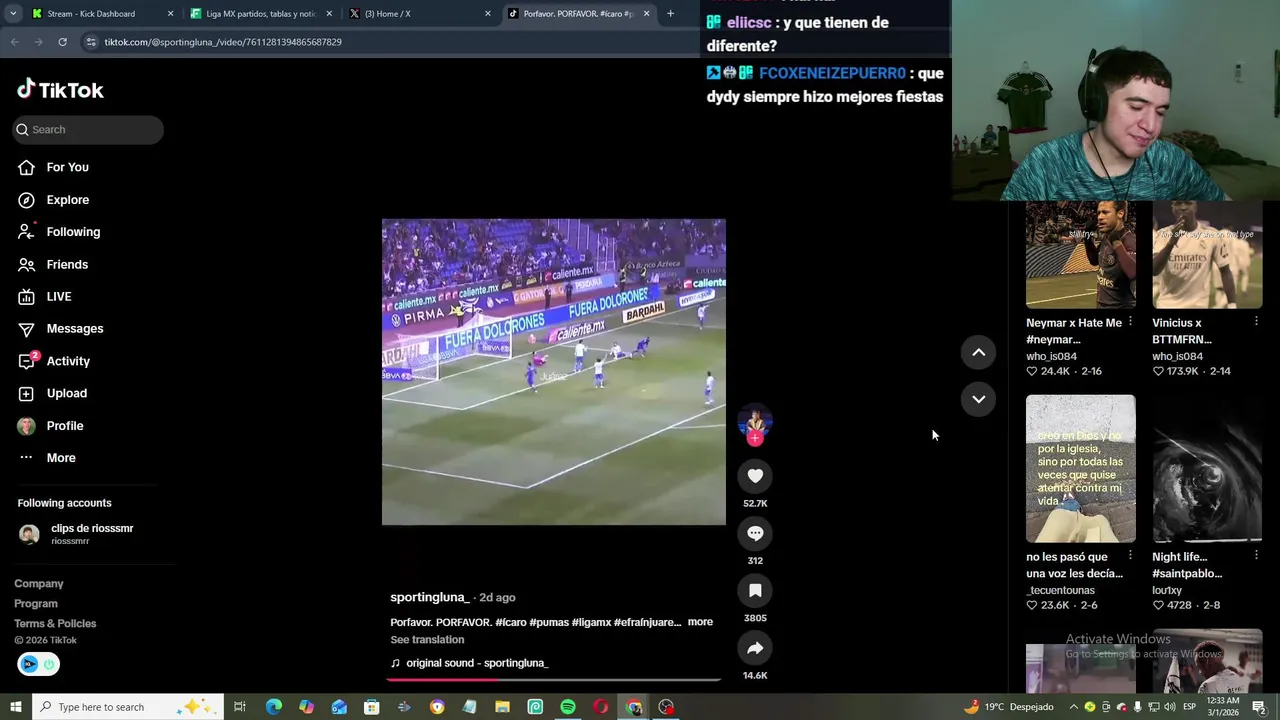The height and width of the screenshot is (720, 1280).
Task: Open options for Neymar x Hate Me card
Action: pos(1130,322)
